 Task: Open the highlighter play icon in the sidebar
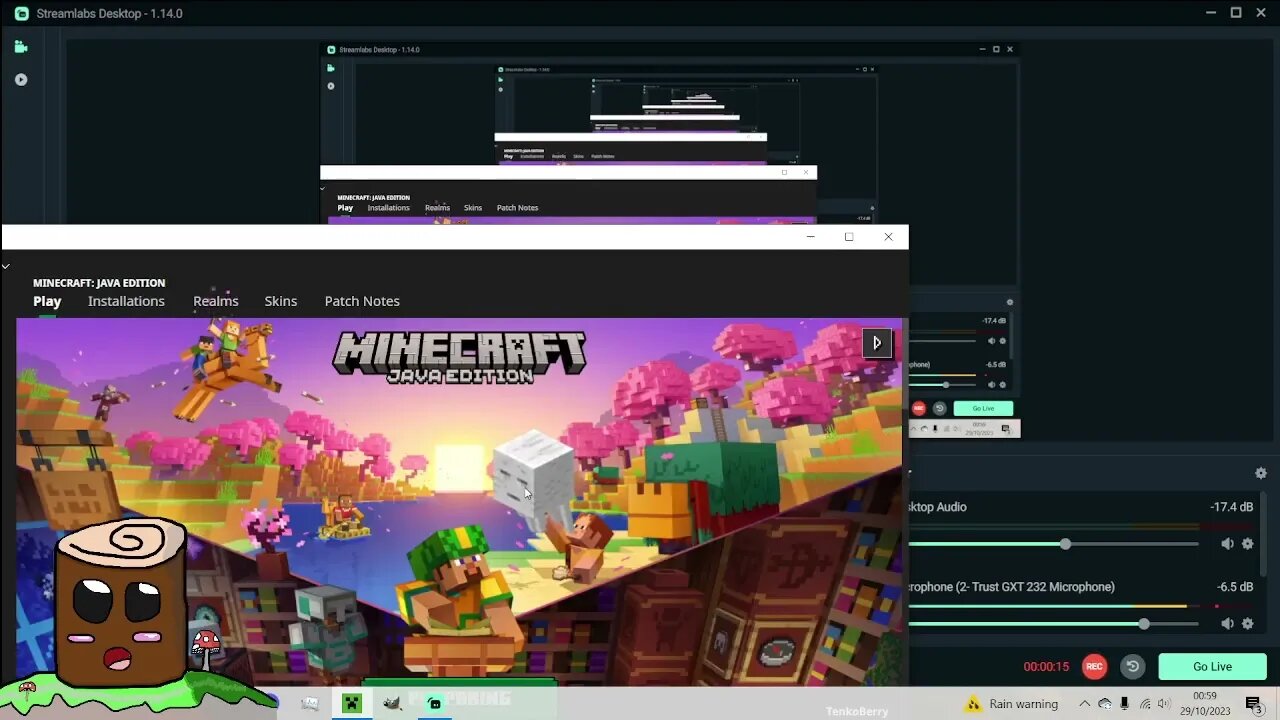click(21, 80)
